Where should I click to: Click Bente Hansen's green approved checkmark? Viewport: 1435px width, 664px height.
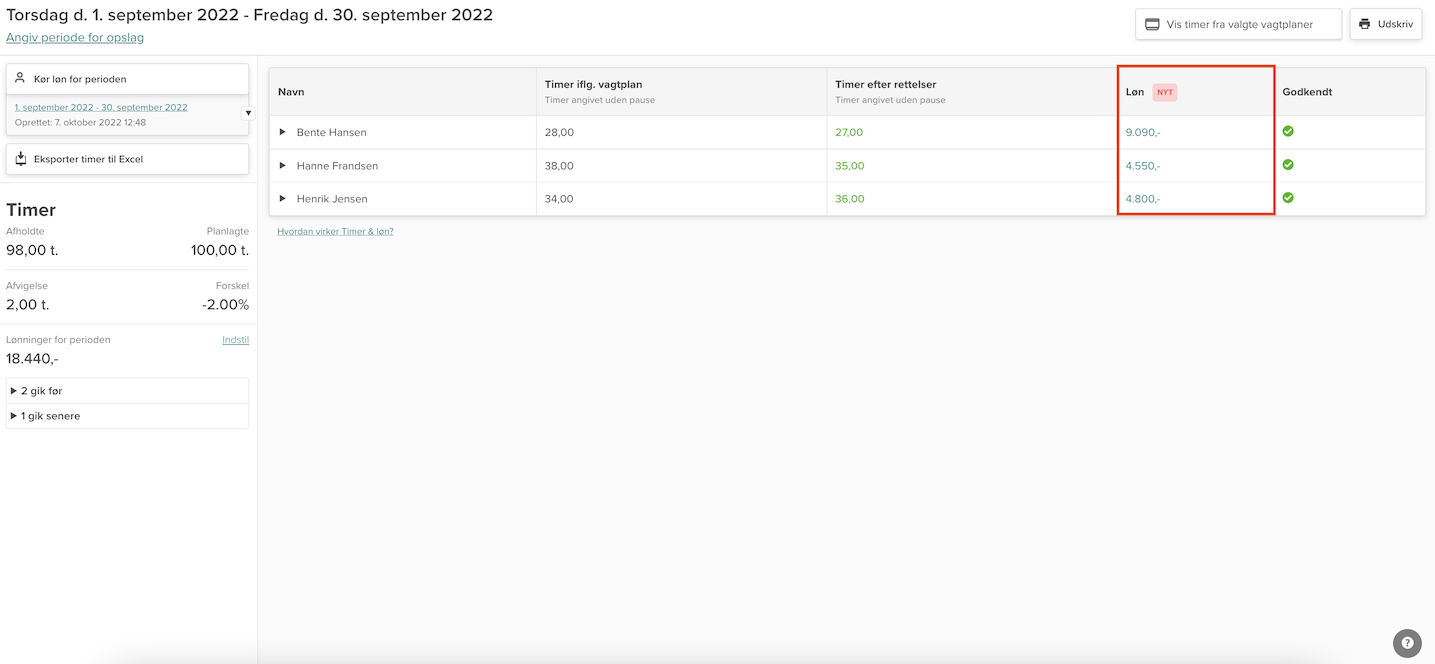(x=1288, y=131)
